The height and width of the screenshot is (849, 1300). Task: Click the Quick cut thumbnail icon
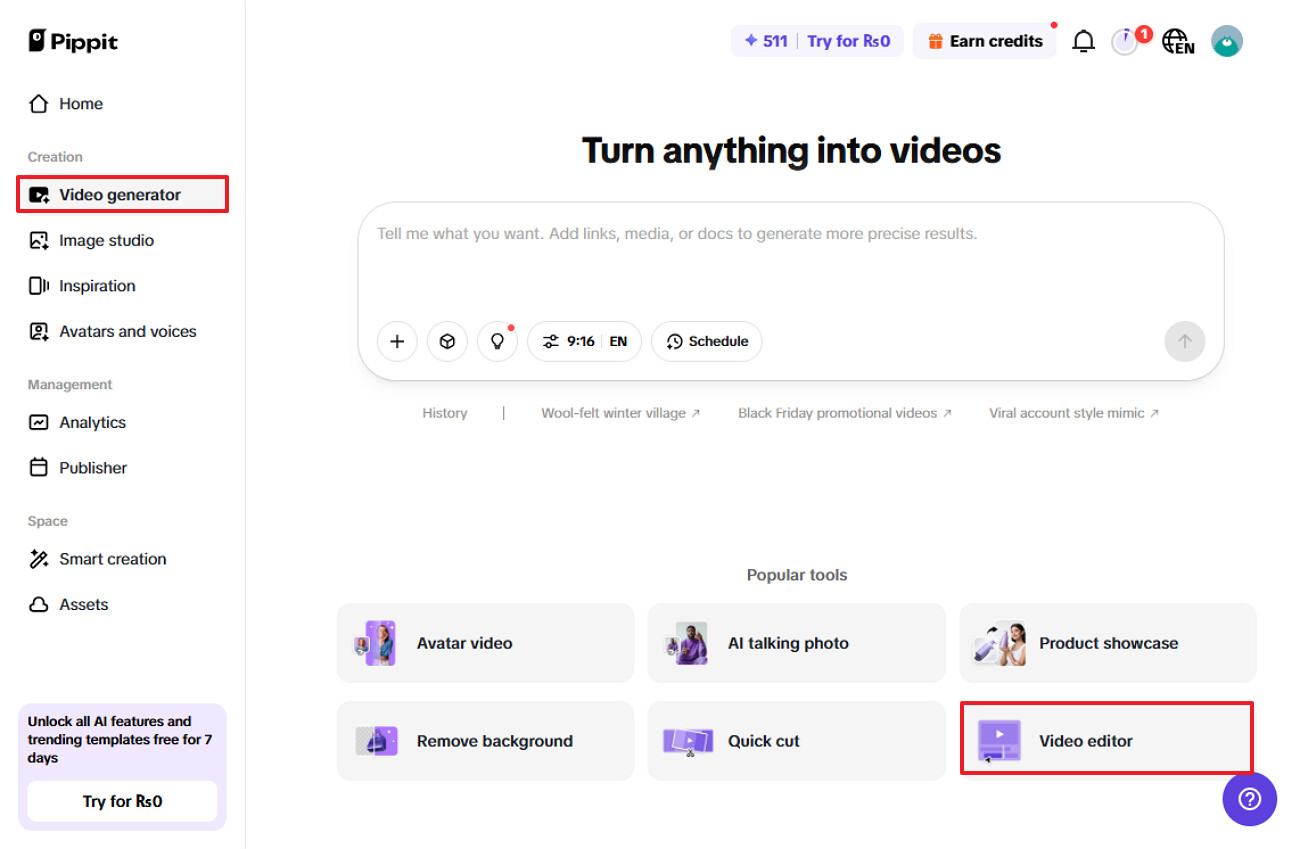688,741
